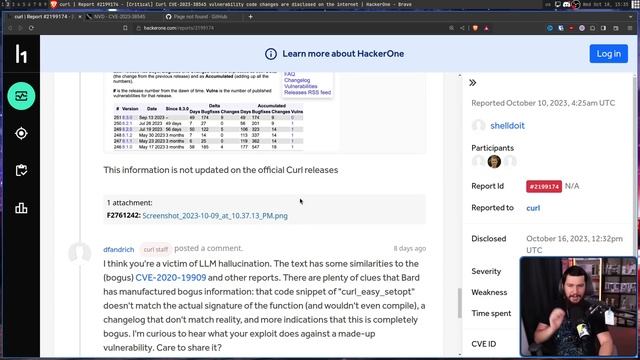Click the OBS tray icon

pyautogui.click(x=576, y=4)
